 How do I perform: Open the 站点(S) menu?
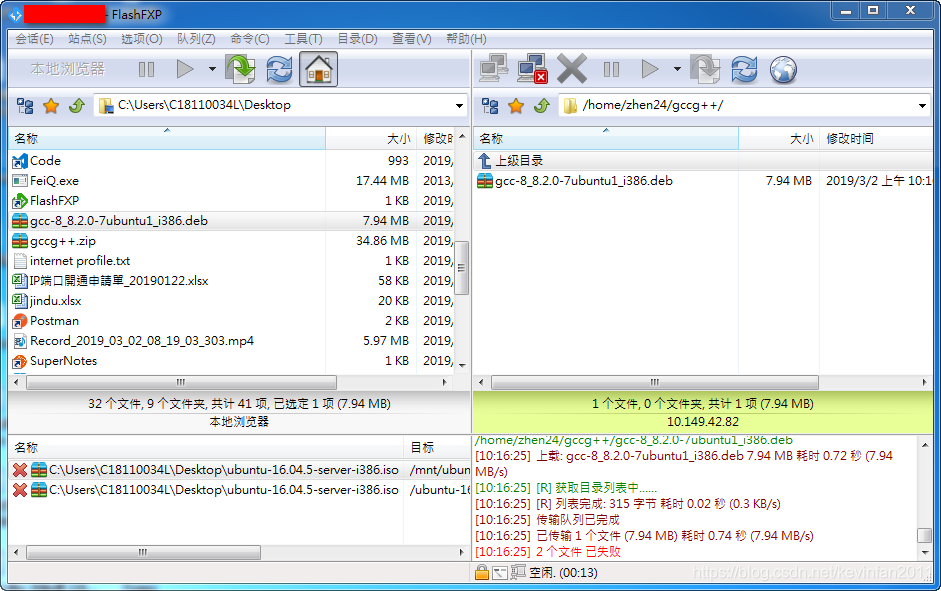(x=88, y=39)
